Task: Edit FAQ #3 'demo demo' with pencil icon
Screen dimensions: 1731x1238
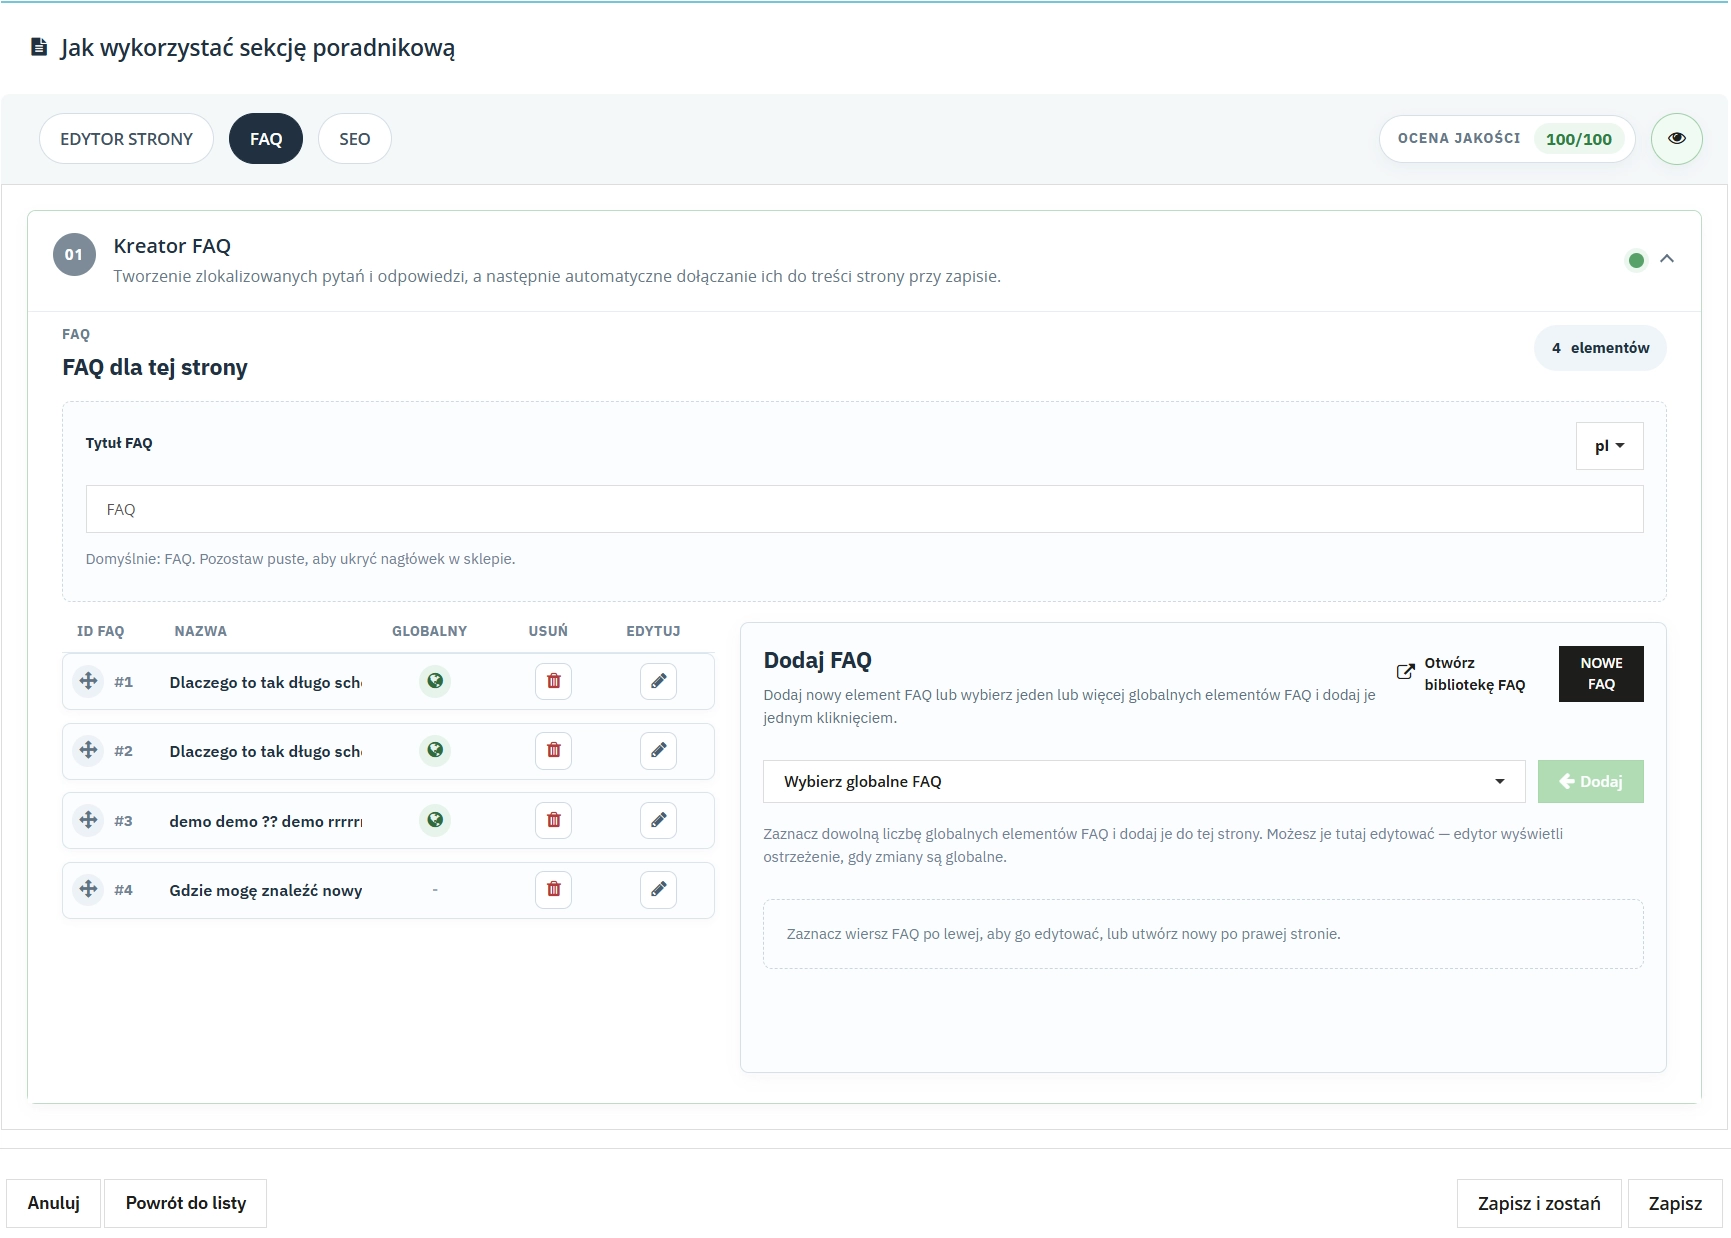Action: point(658,820)
